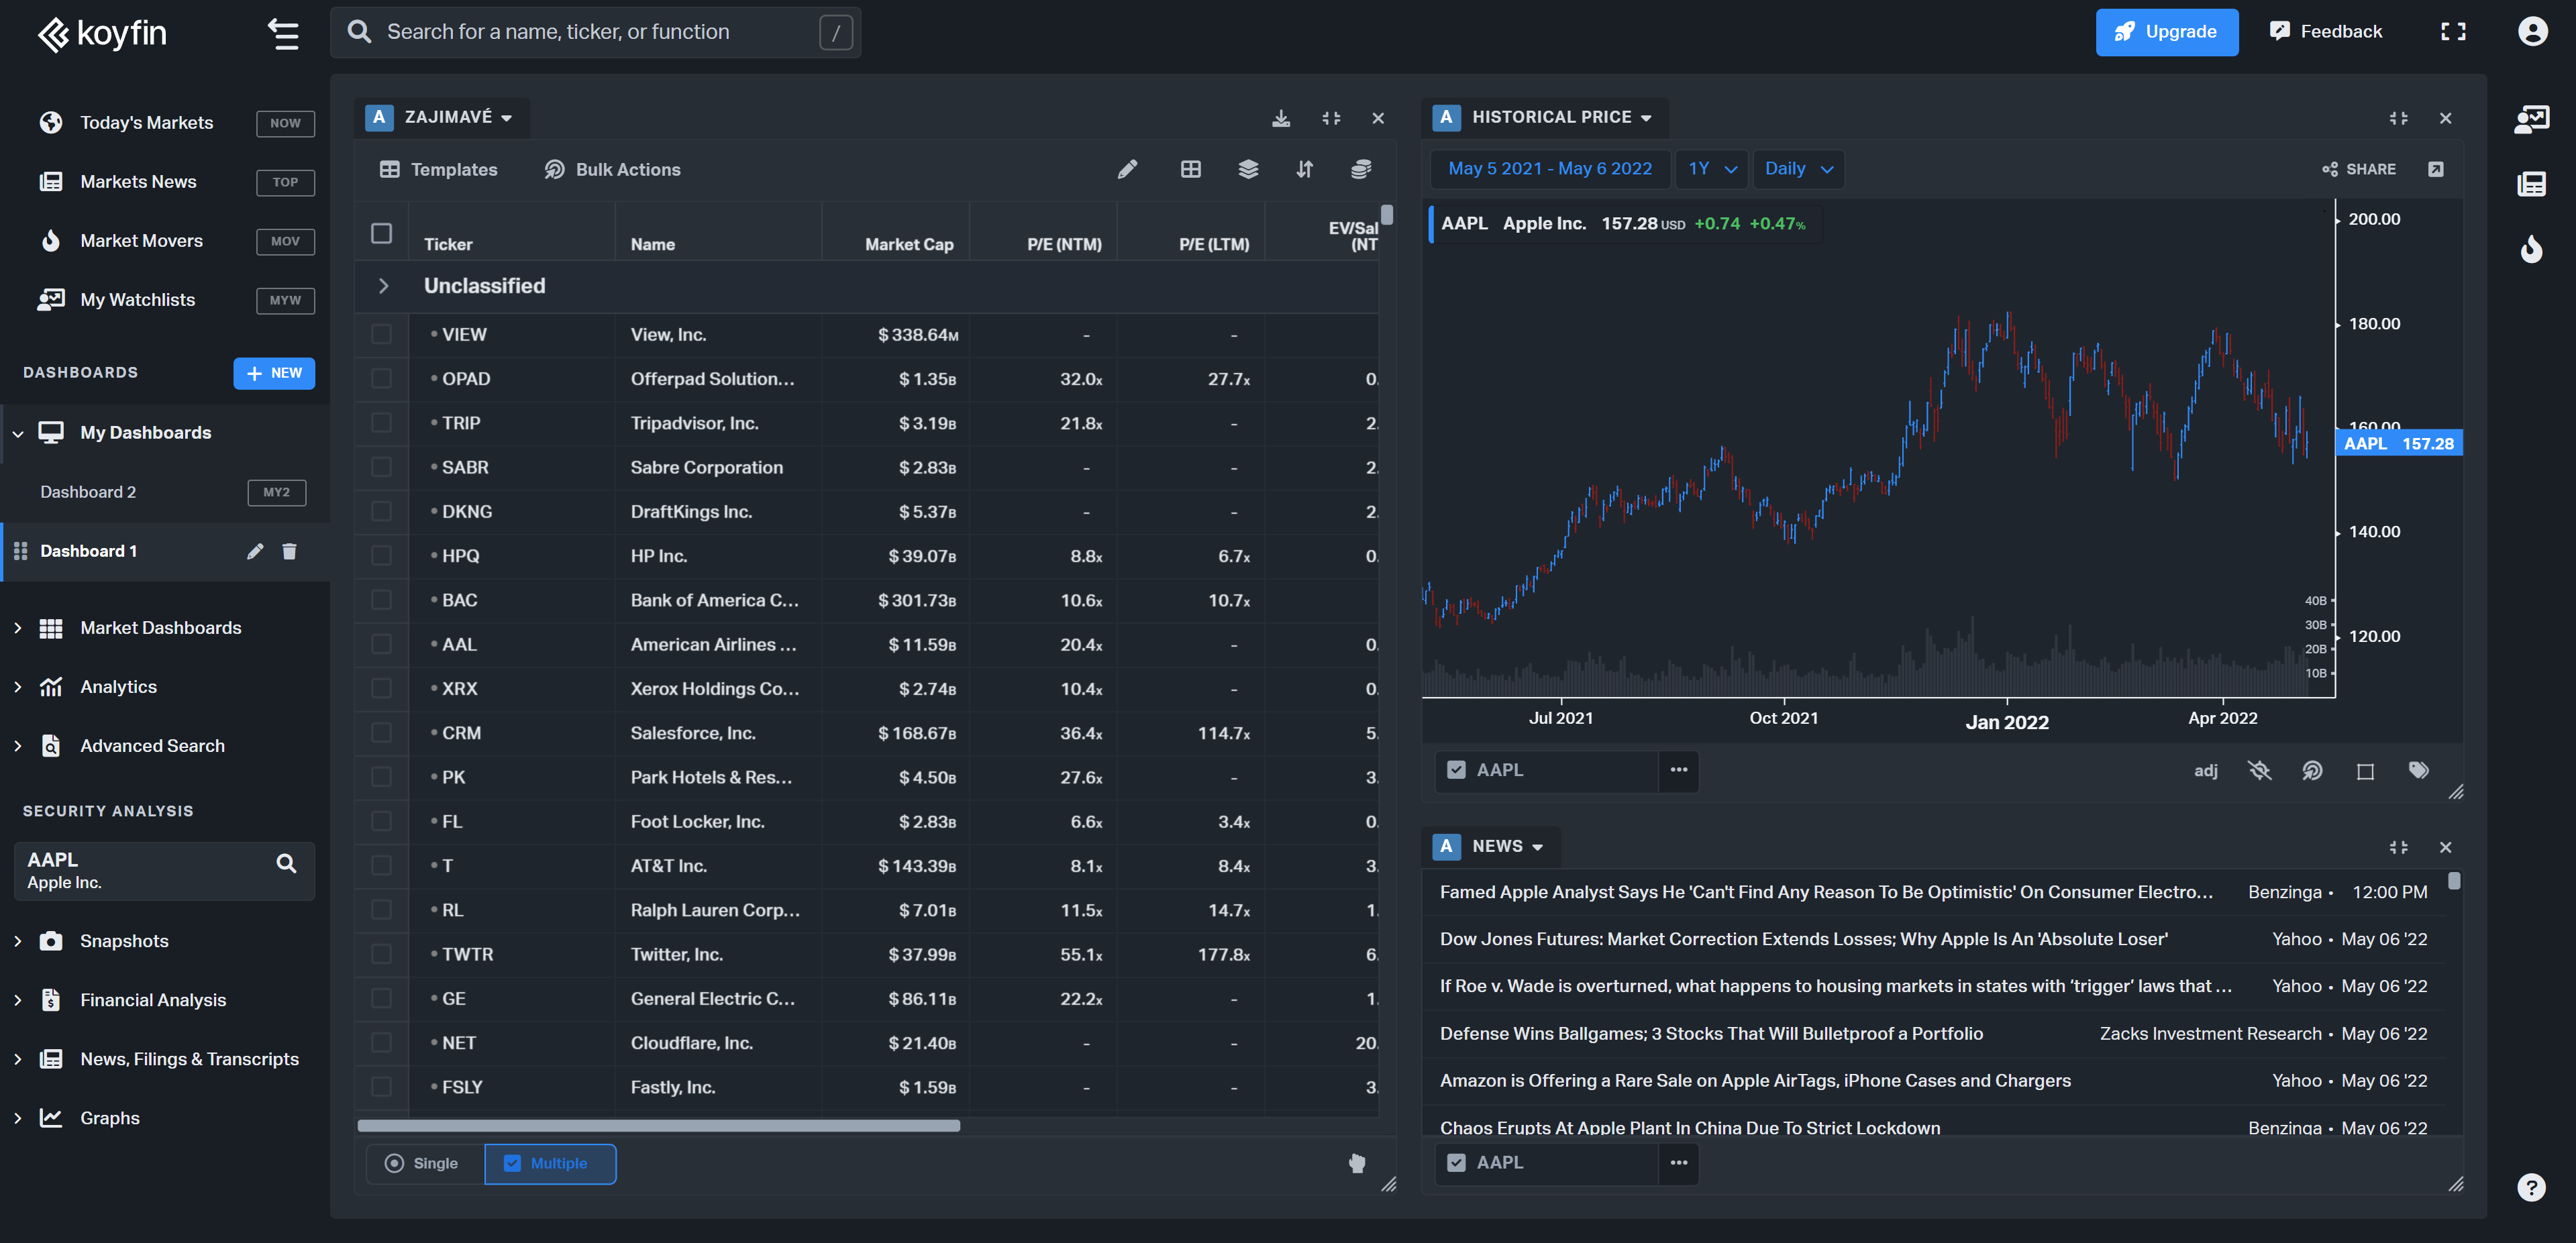Open the help question mark icon
Image resolution: width=2576 pixels, height=1243 pixels.
(x=2531, y=1187)
